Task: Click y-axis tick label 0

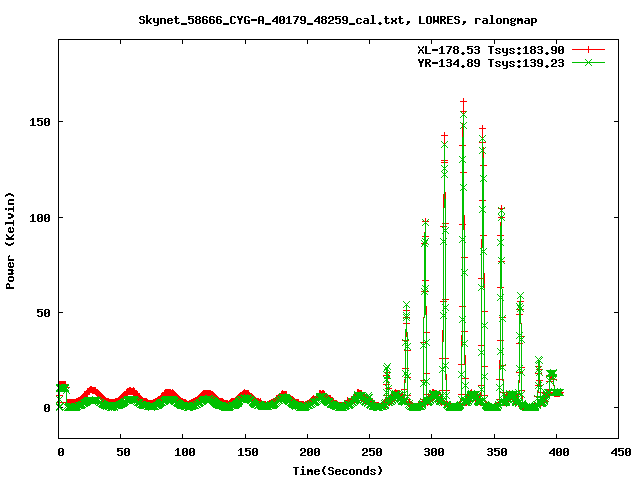Action: point(47,408)
